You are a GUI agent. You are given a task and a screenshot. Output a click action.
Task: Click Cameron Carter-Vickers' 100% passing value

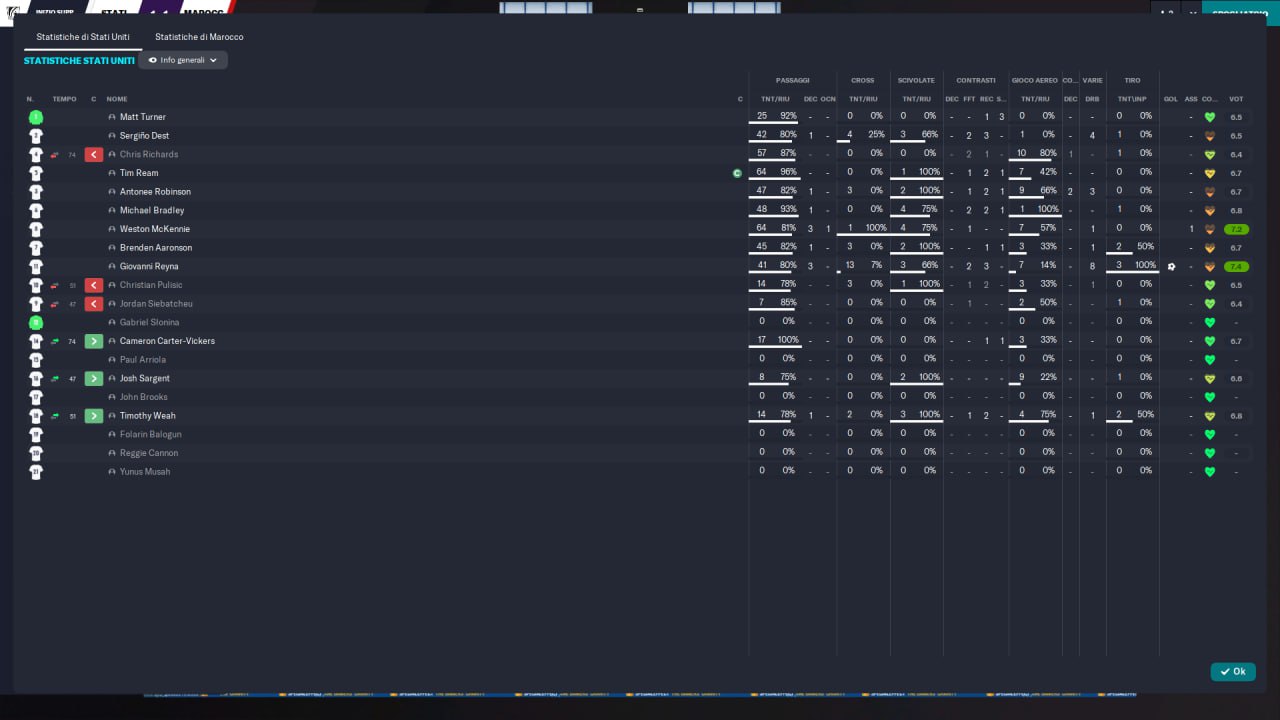pos(788,340)
